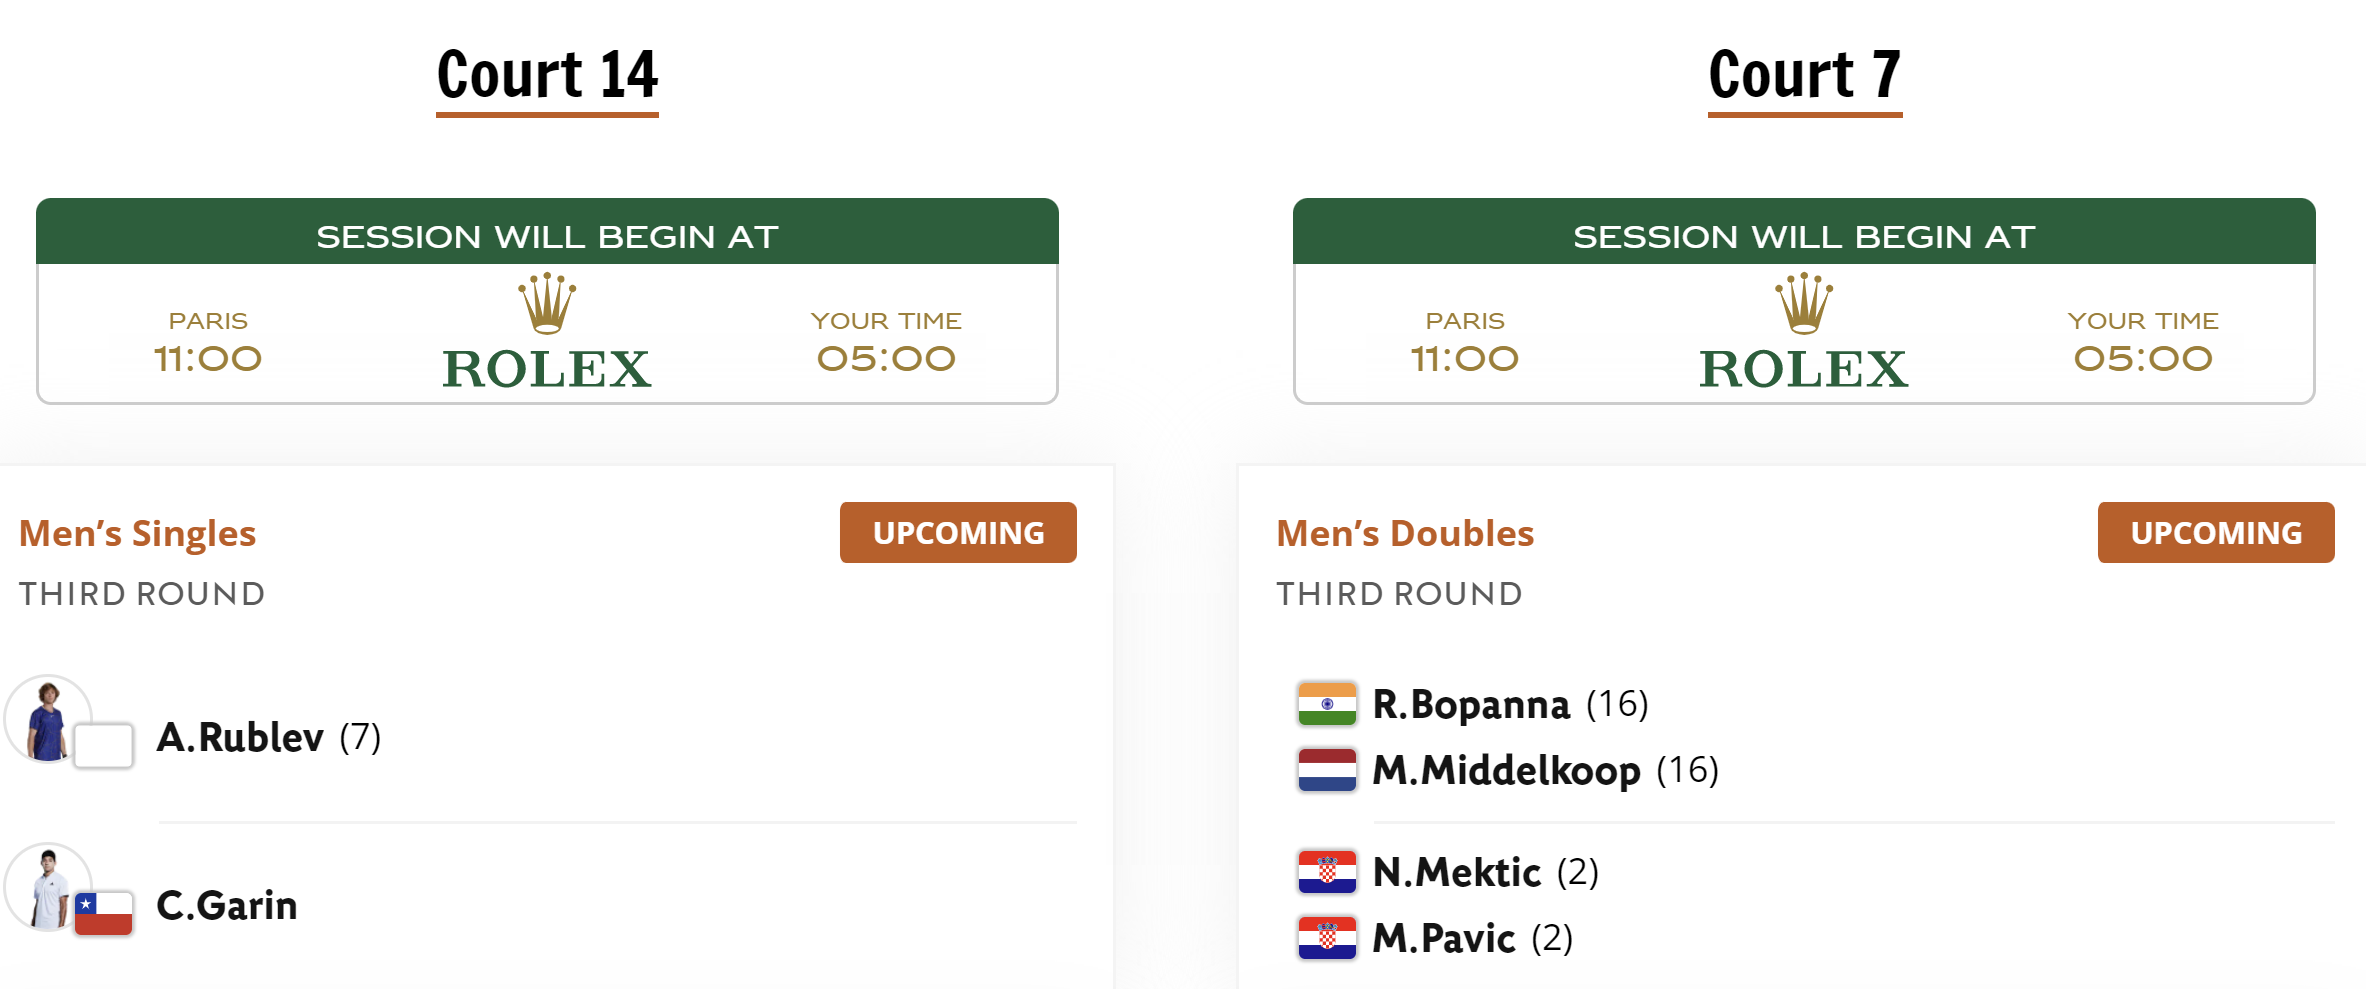Click the Rolex crown logo under Court 14

tap(547, 303)
